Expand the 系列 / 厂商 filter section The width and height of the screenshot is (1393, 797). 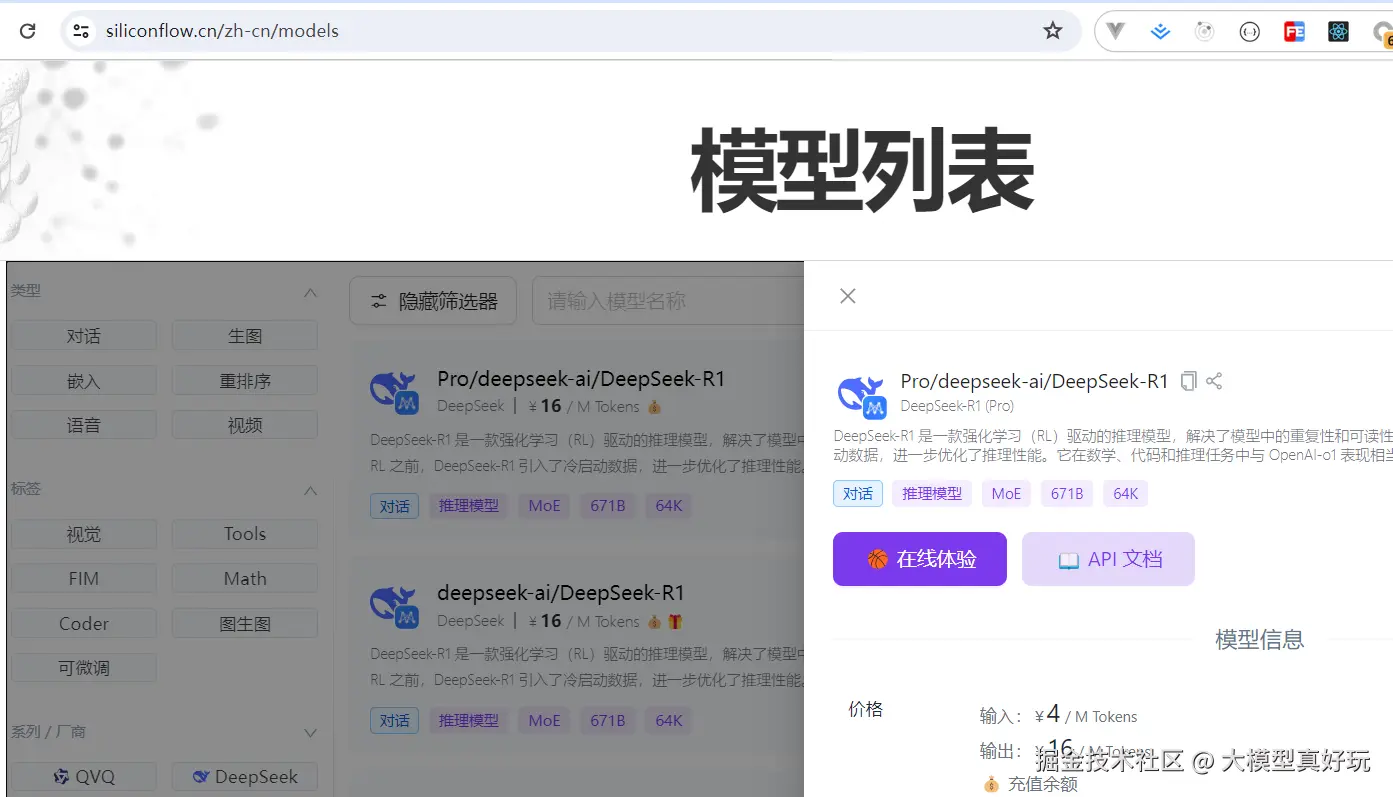(311, 733)
